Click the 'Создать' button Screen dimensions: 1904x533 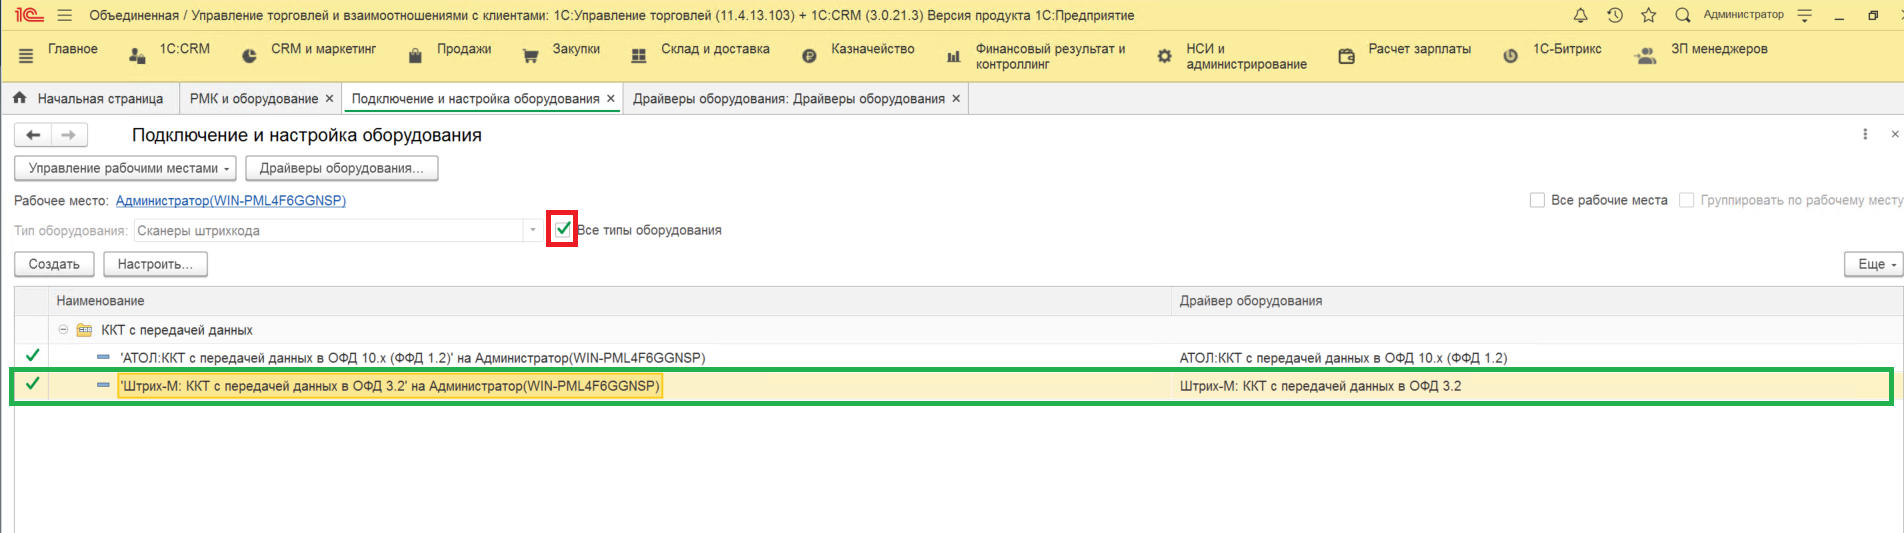[54, 264]
